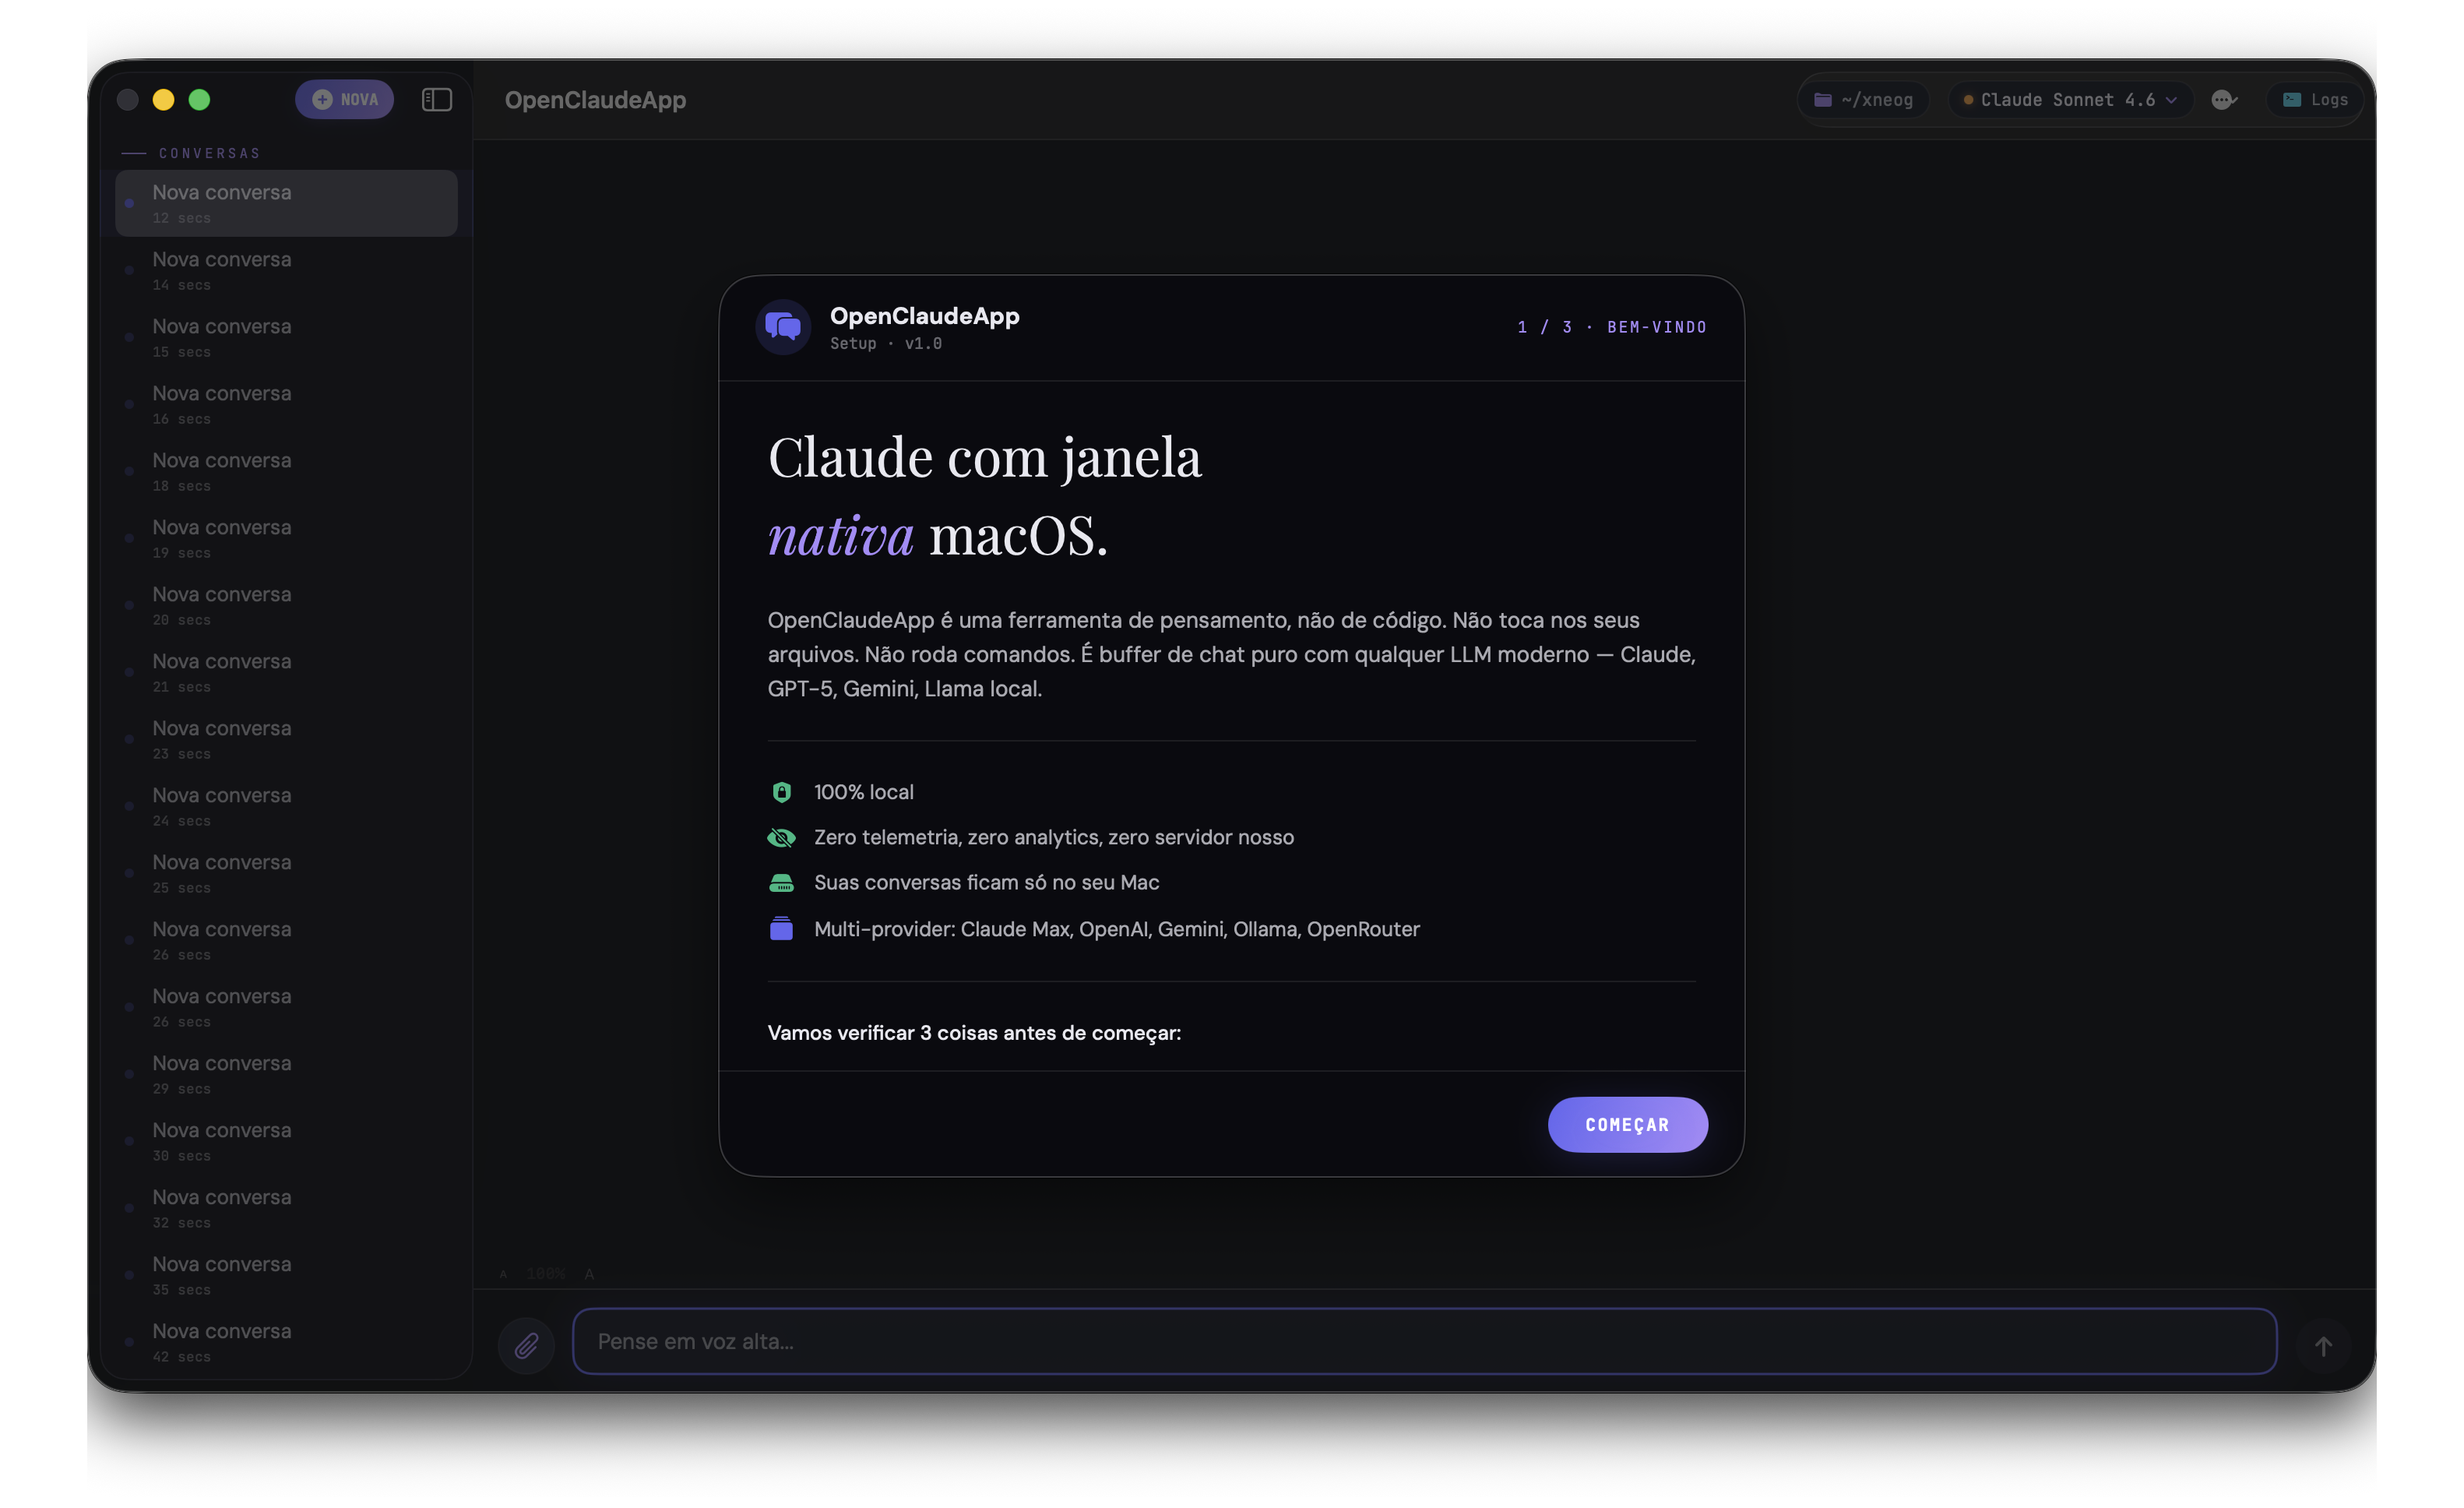Select Nova conversa from 14 secs
2464x1508 pixels.
(286, 270)
